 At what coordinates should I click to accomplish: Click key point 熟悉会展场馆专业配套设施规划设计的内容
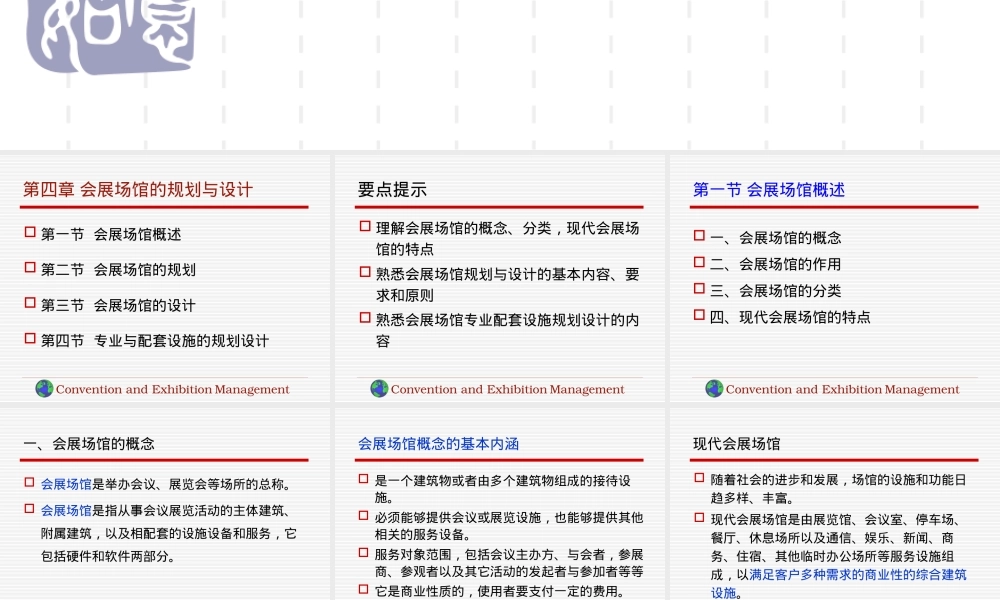[508, 330]
